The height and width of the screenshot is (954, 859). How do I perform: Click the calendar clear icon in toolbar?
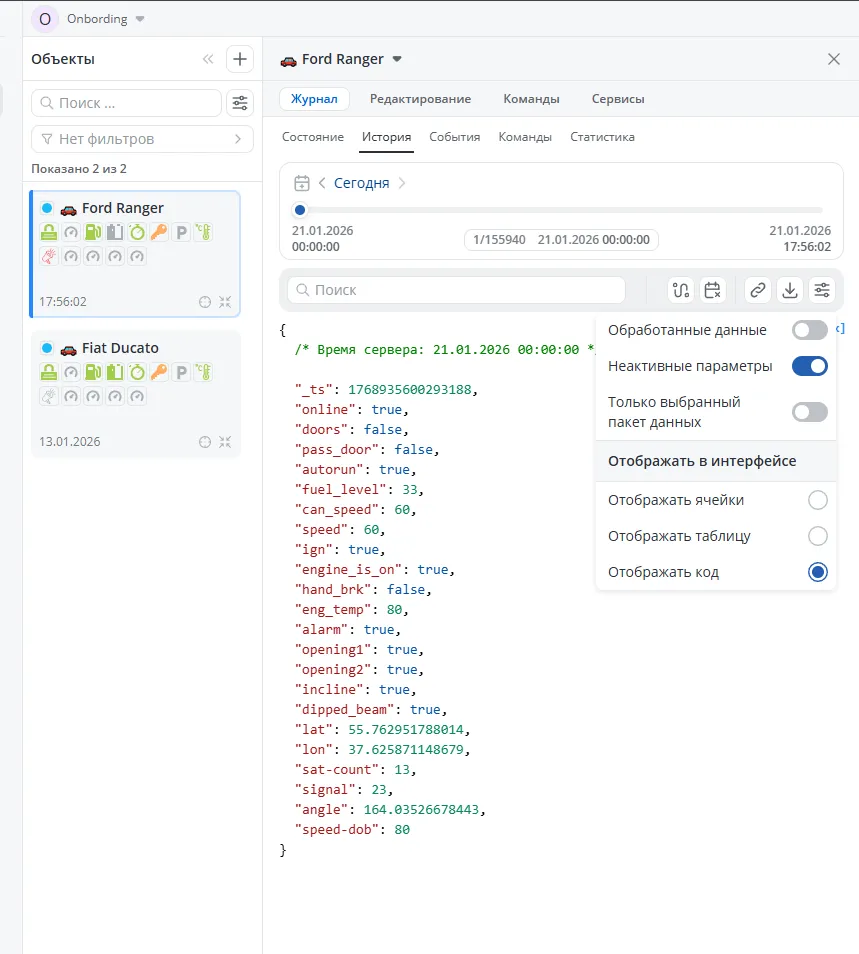point(712,290)
